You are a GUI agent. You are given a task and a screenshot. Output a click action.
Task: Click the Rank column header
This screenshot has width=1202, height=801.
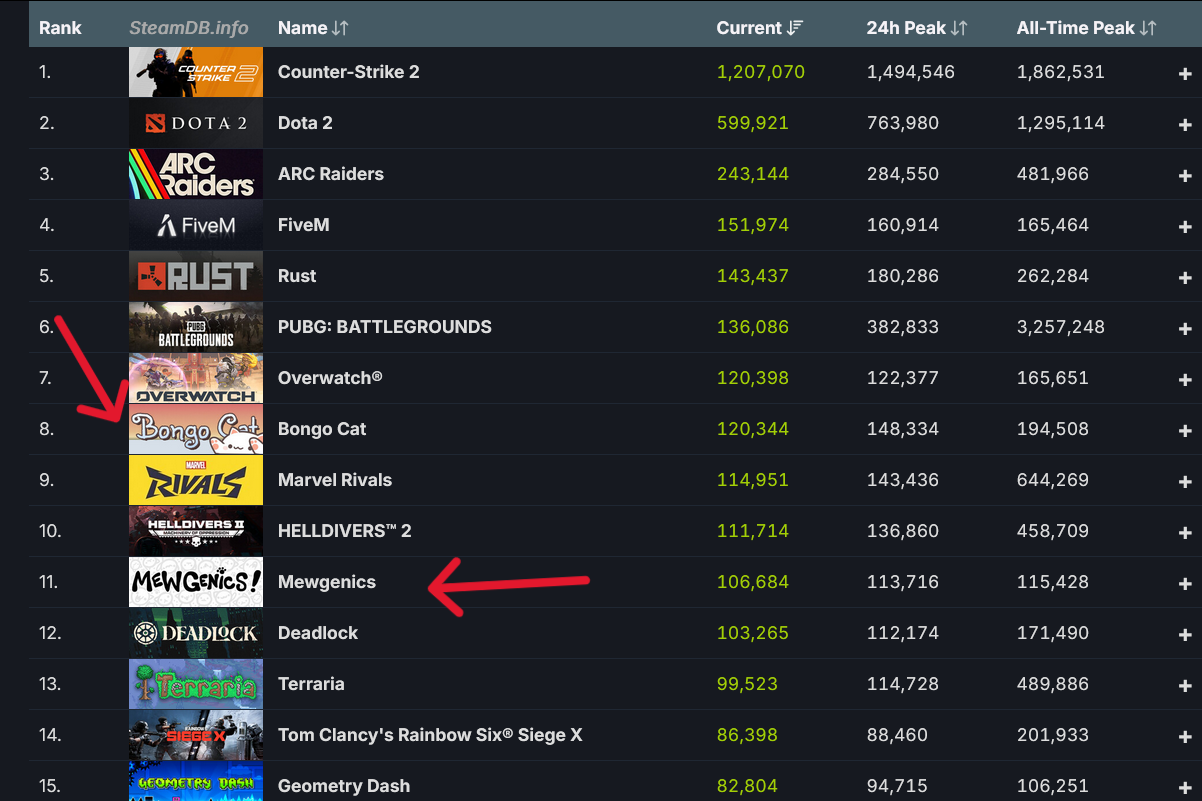pos(60,28)
